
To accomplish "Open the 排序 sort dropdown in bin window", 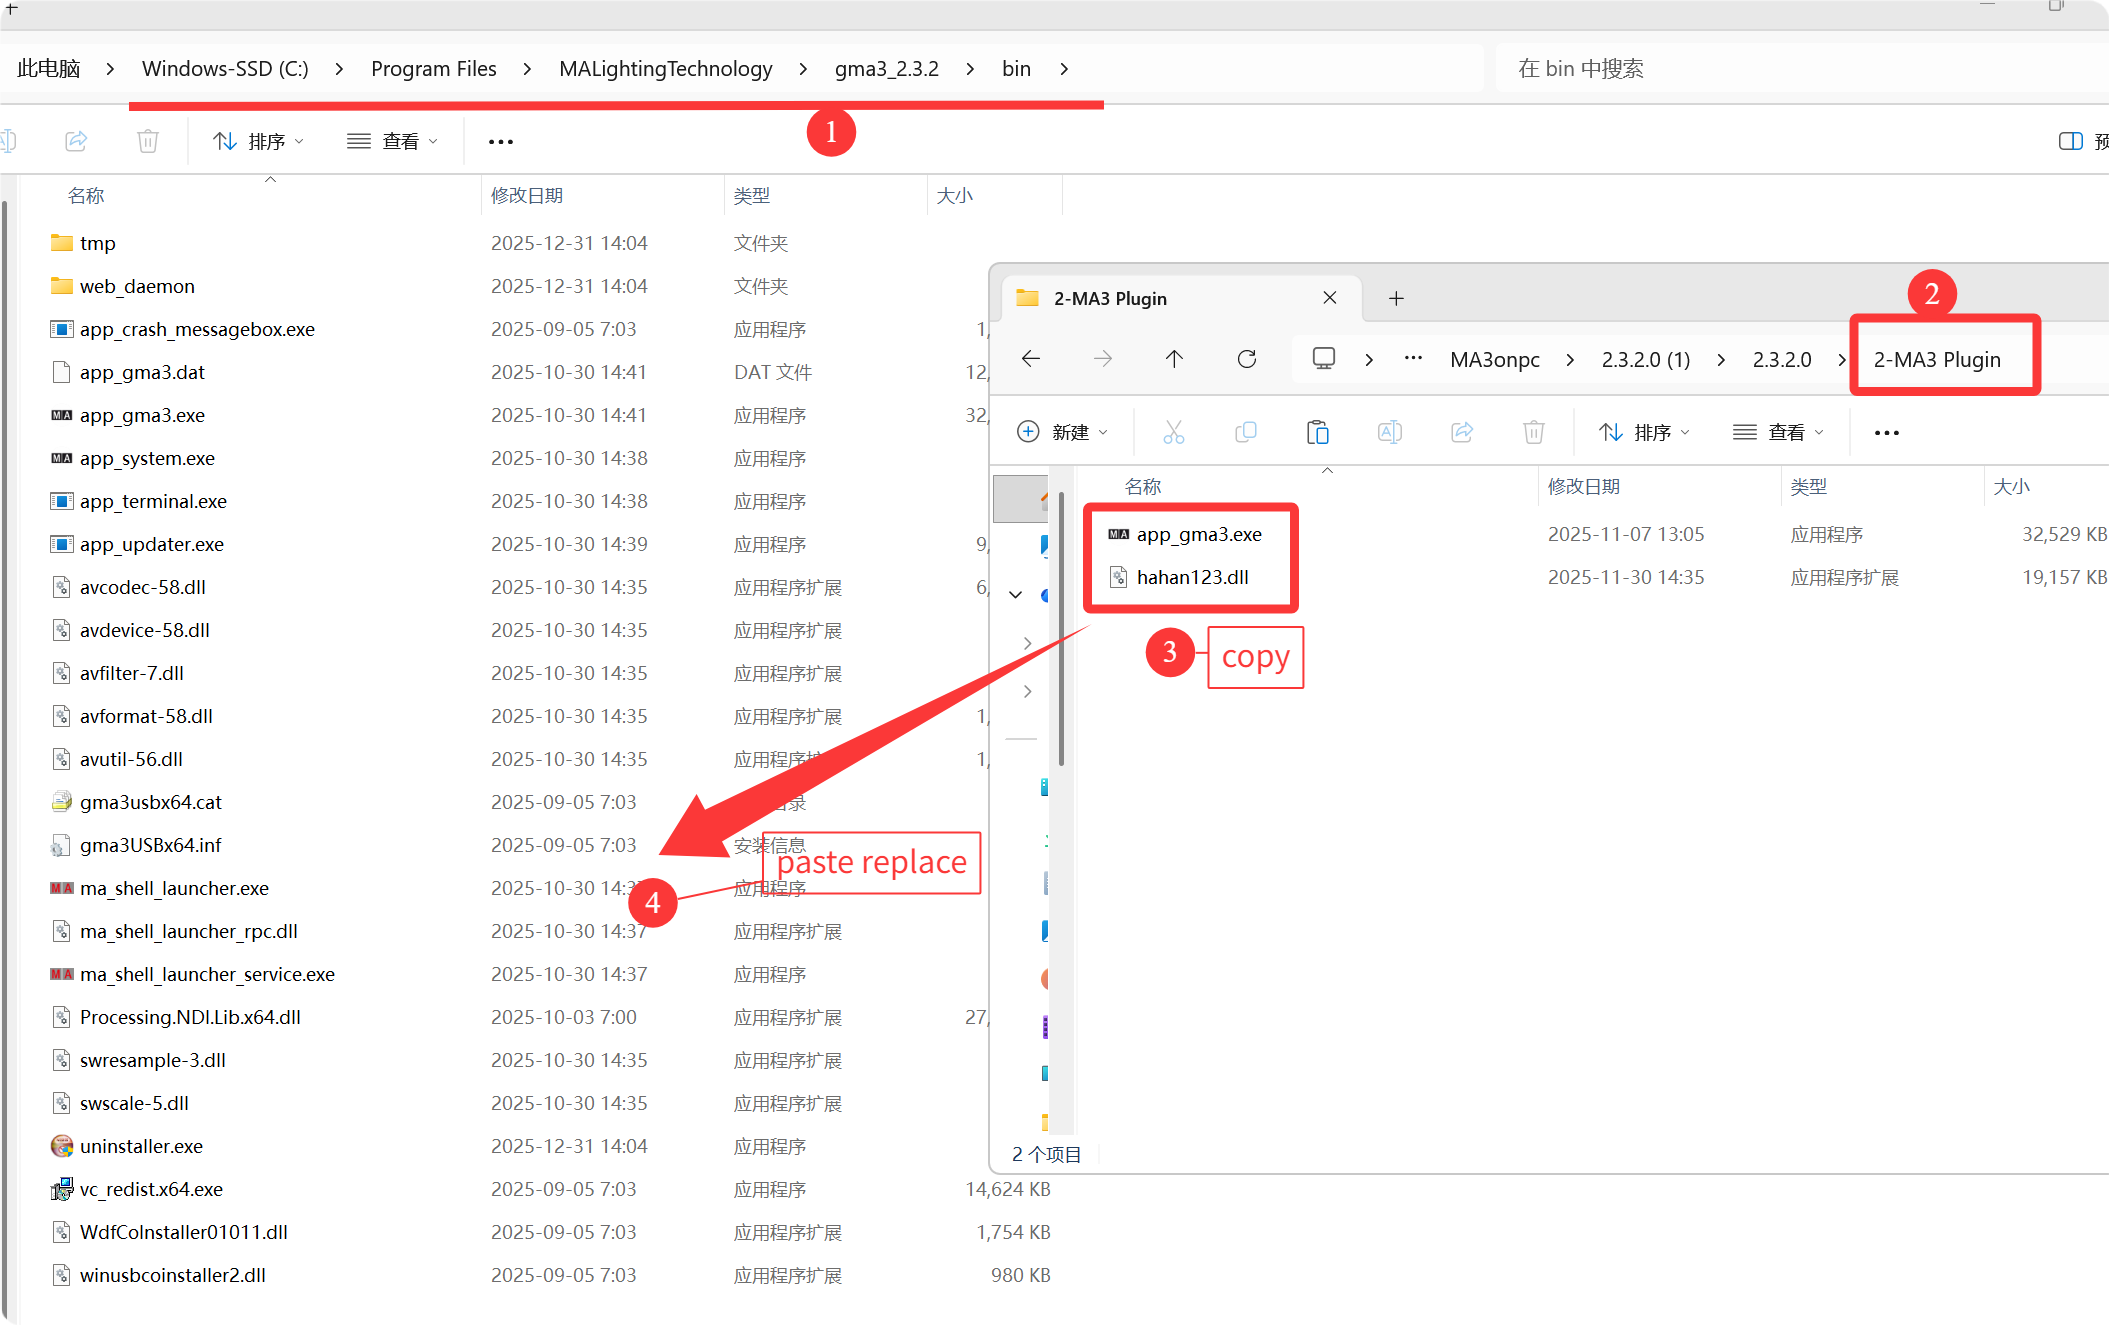I will pyautogui.click(x=258, y=141).
